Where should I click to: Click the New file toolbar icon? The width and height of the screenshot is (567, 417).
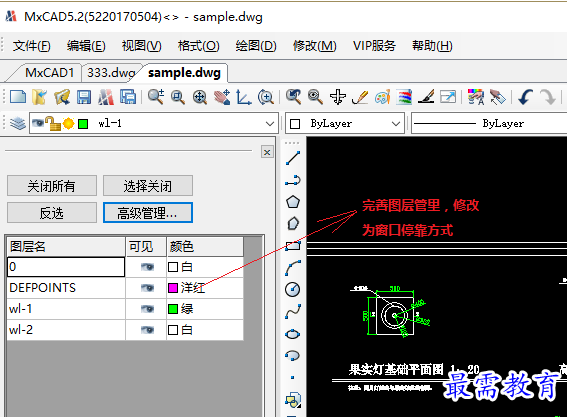tap(18, 97)
